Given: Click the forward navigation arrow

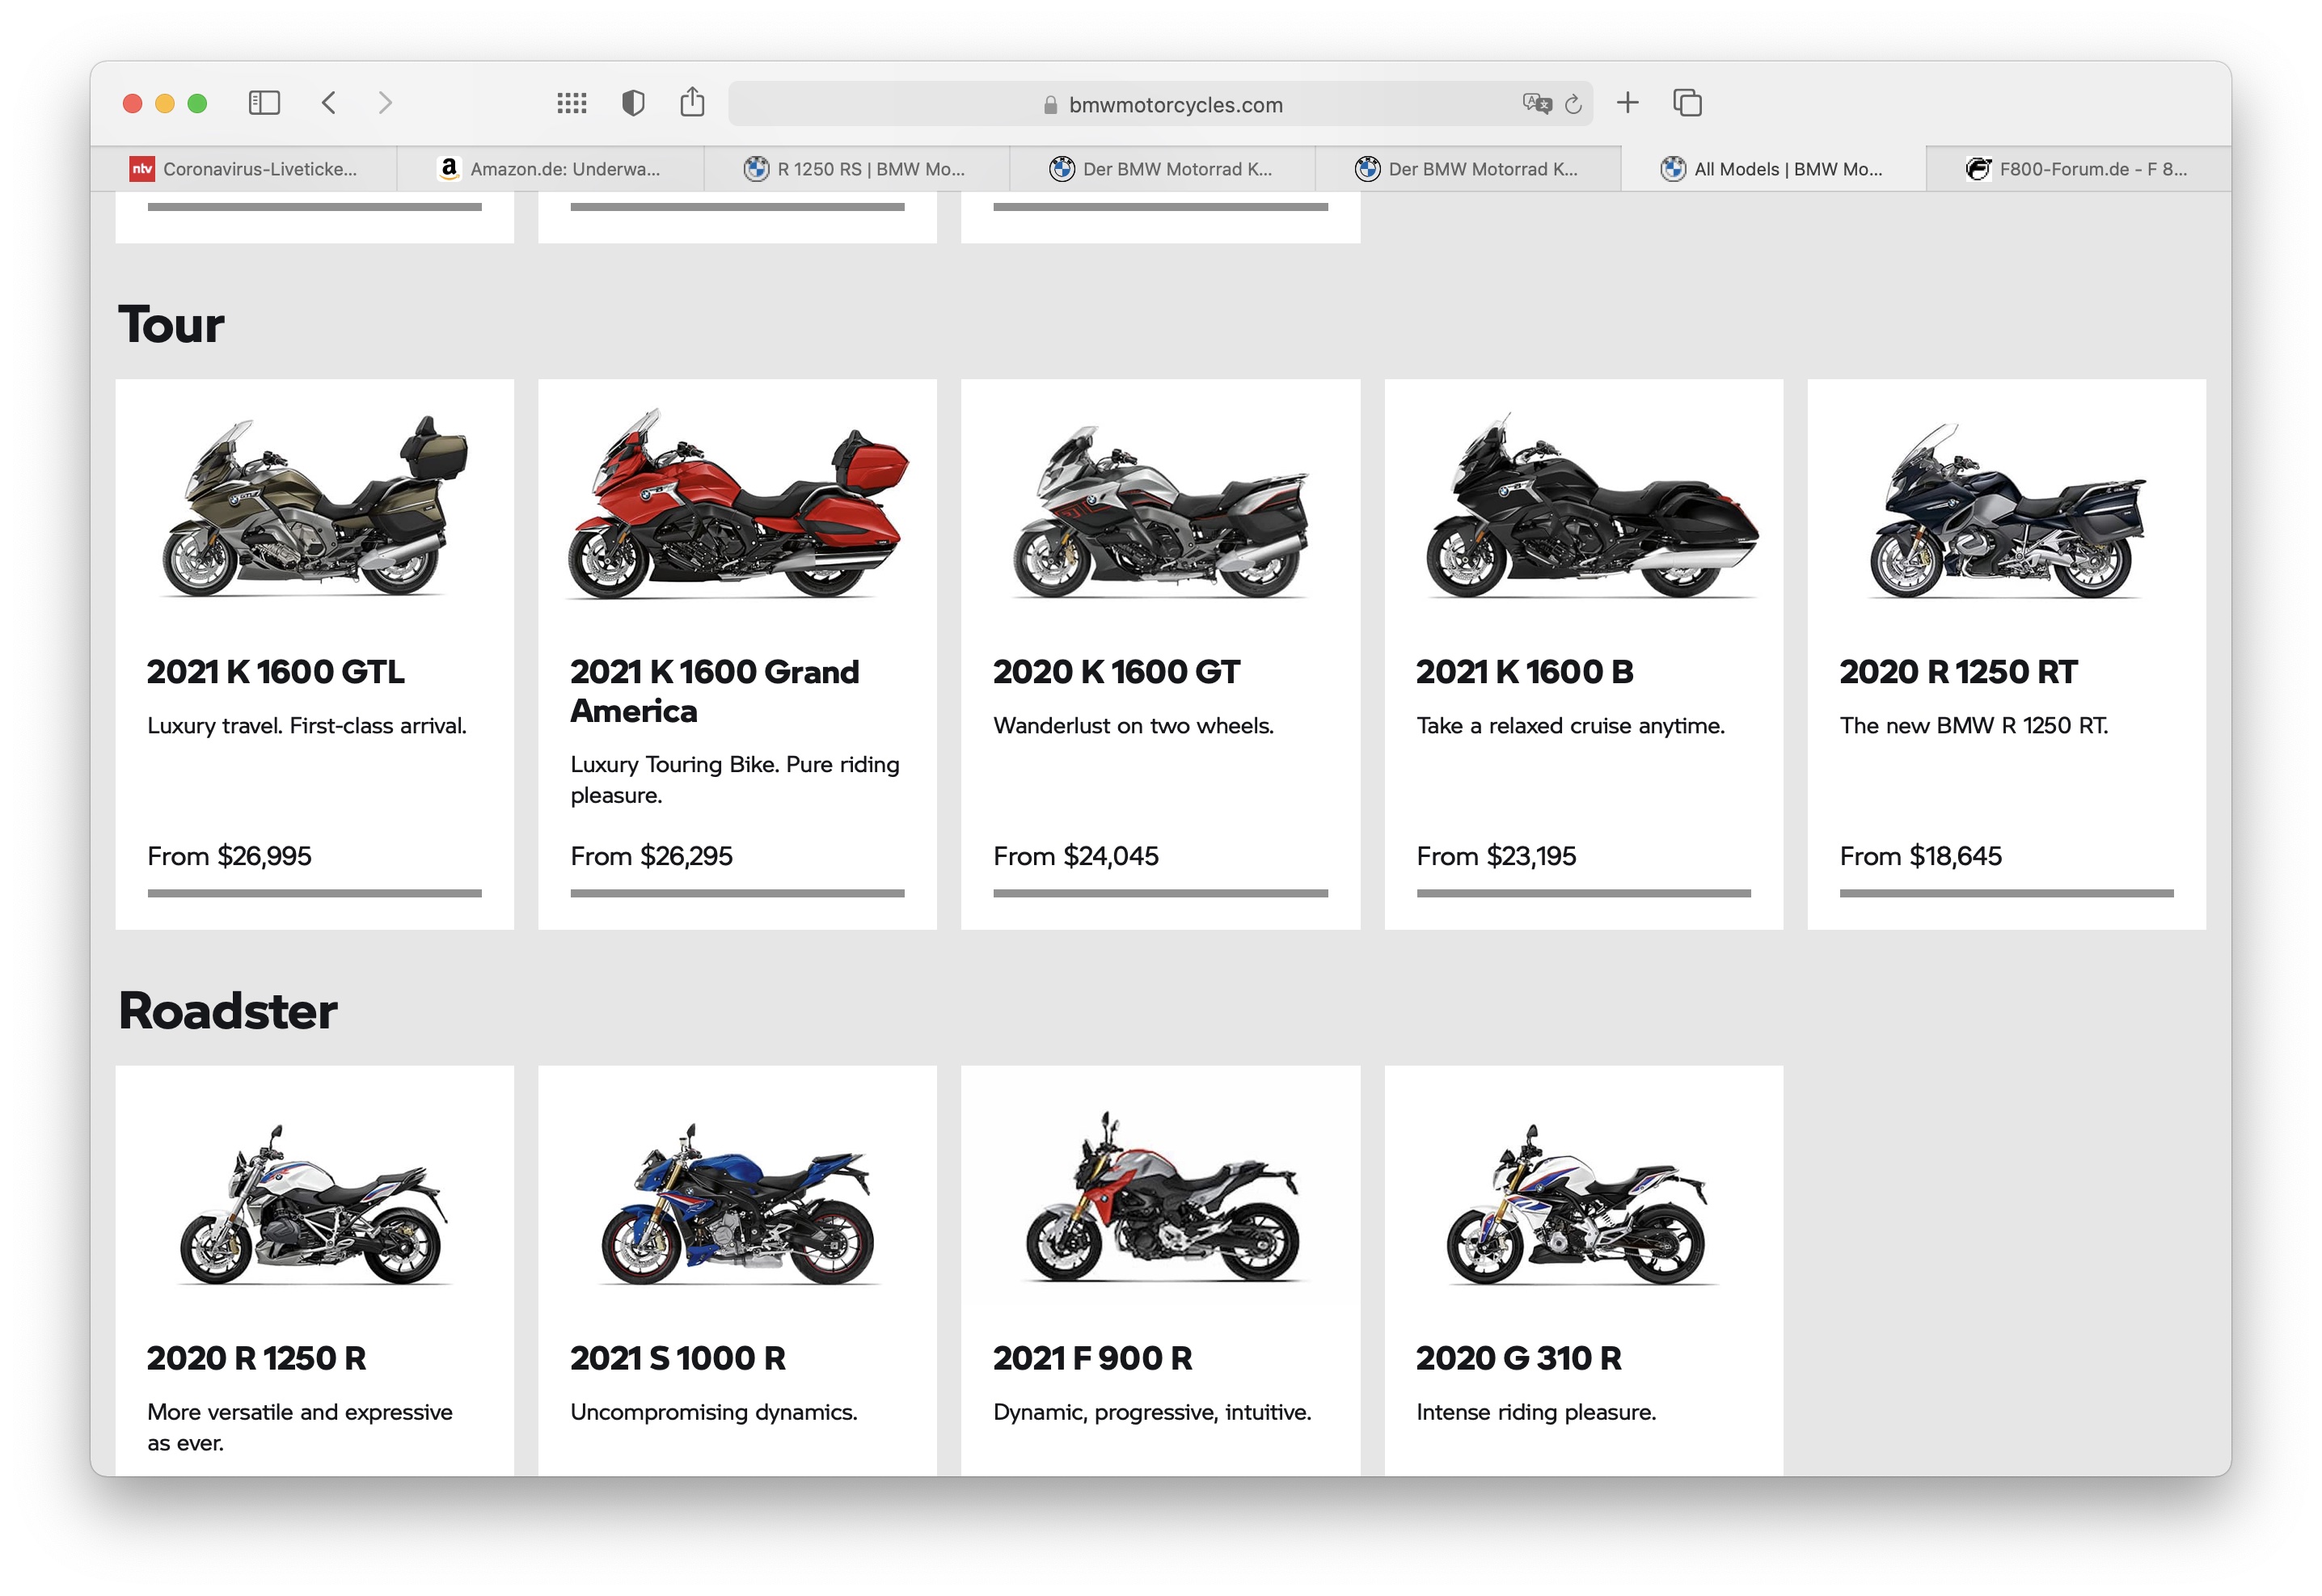Looking at the screenshot, I should (385, 103).
